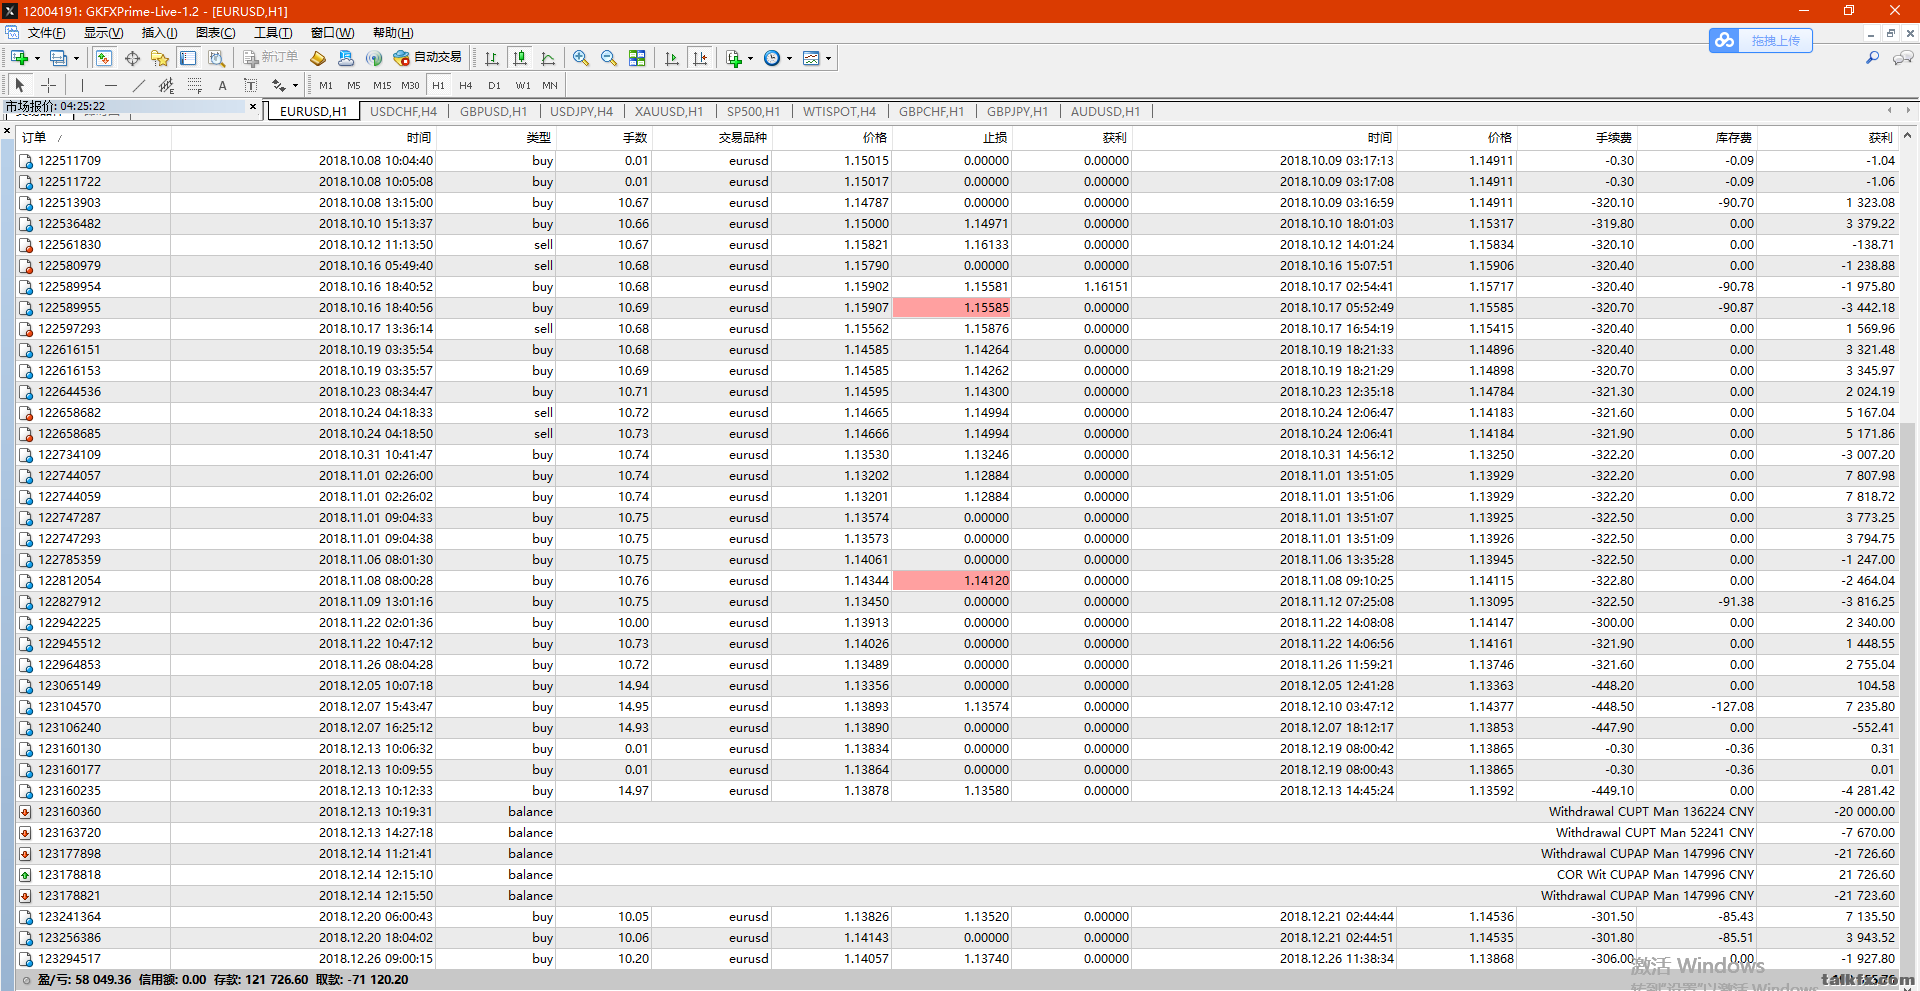Toggle the Terminal panel icon
Image resolution: width=1920 pixels, height=991 pixels.
(188, 58)
